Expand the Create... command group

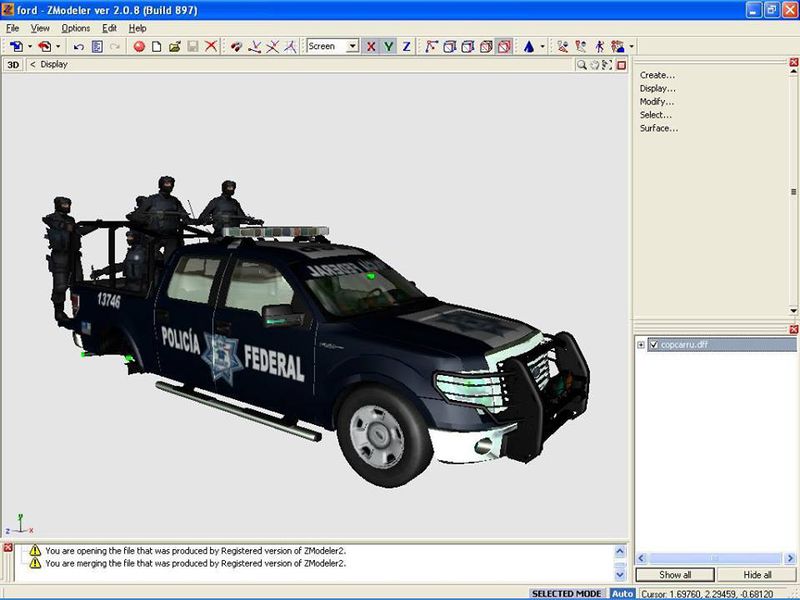[657, 75]
